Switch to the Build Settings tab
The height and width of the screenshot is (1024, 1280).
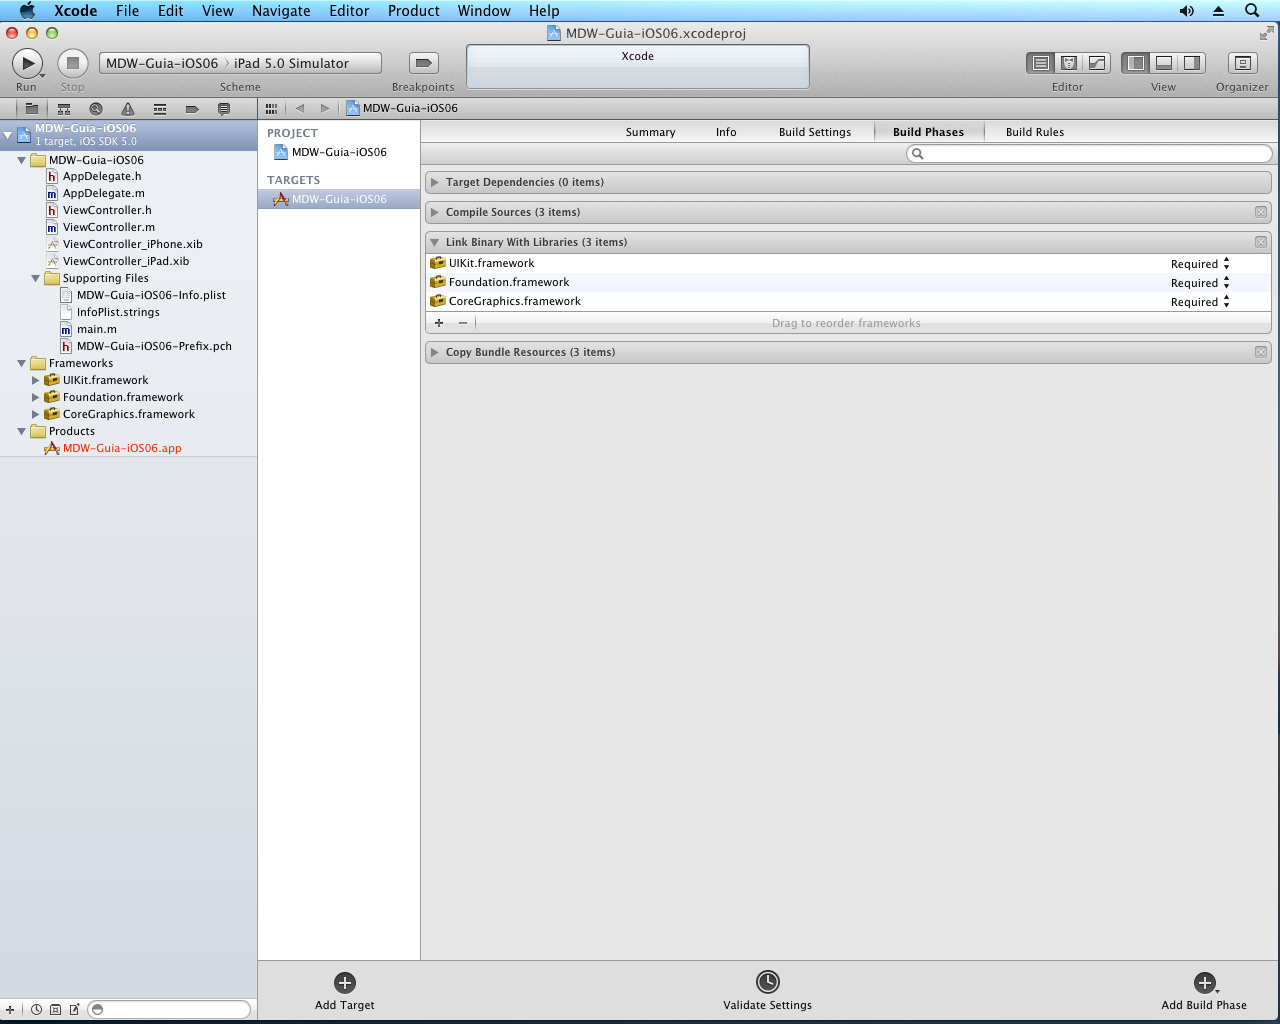815,132
